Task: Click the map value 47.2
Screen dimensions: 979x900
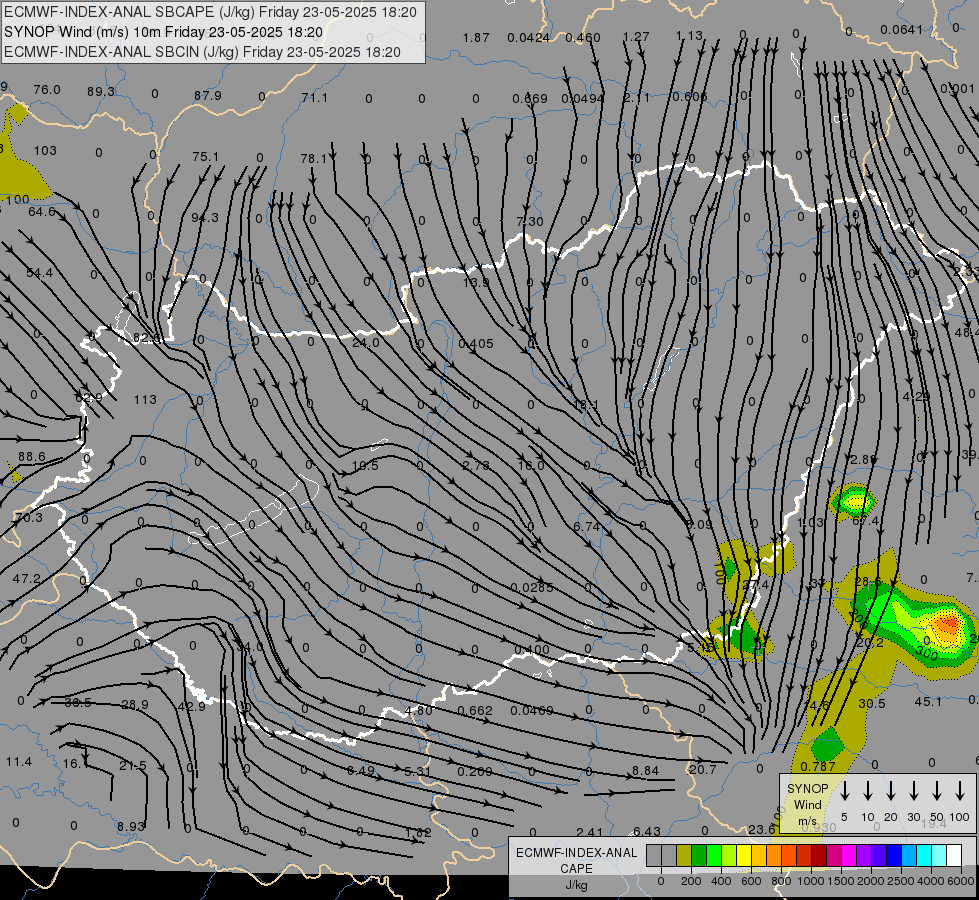Action: 26,579
